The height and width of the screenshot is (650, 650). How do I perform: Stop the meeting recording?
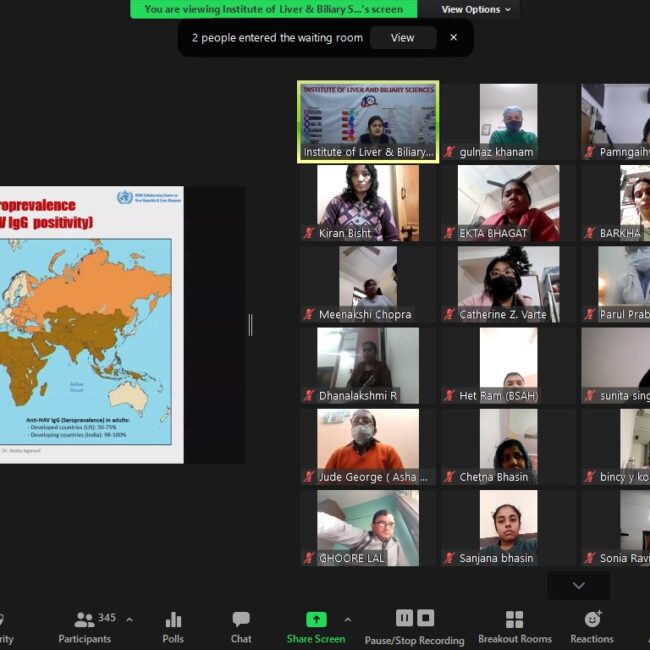pos(426,618)
